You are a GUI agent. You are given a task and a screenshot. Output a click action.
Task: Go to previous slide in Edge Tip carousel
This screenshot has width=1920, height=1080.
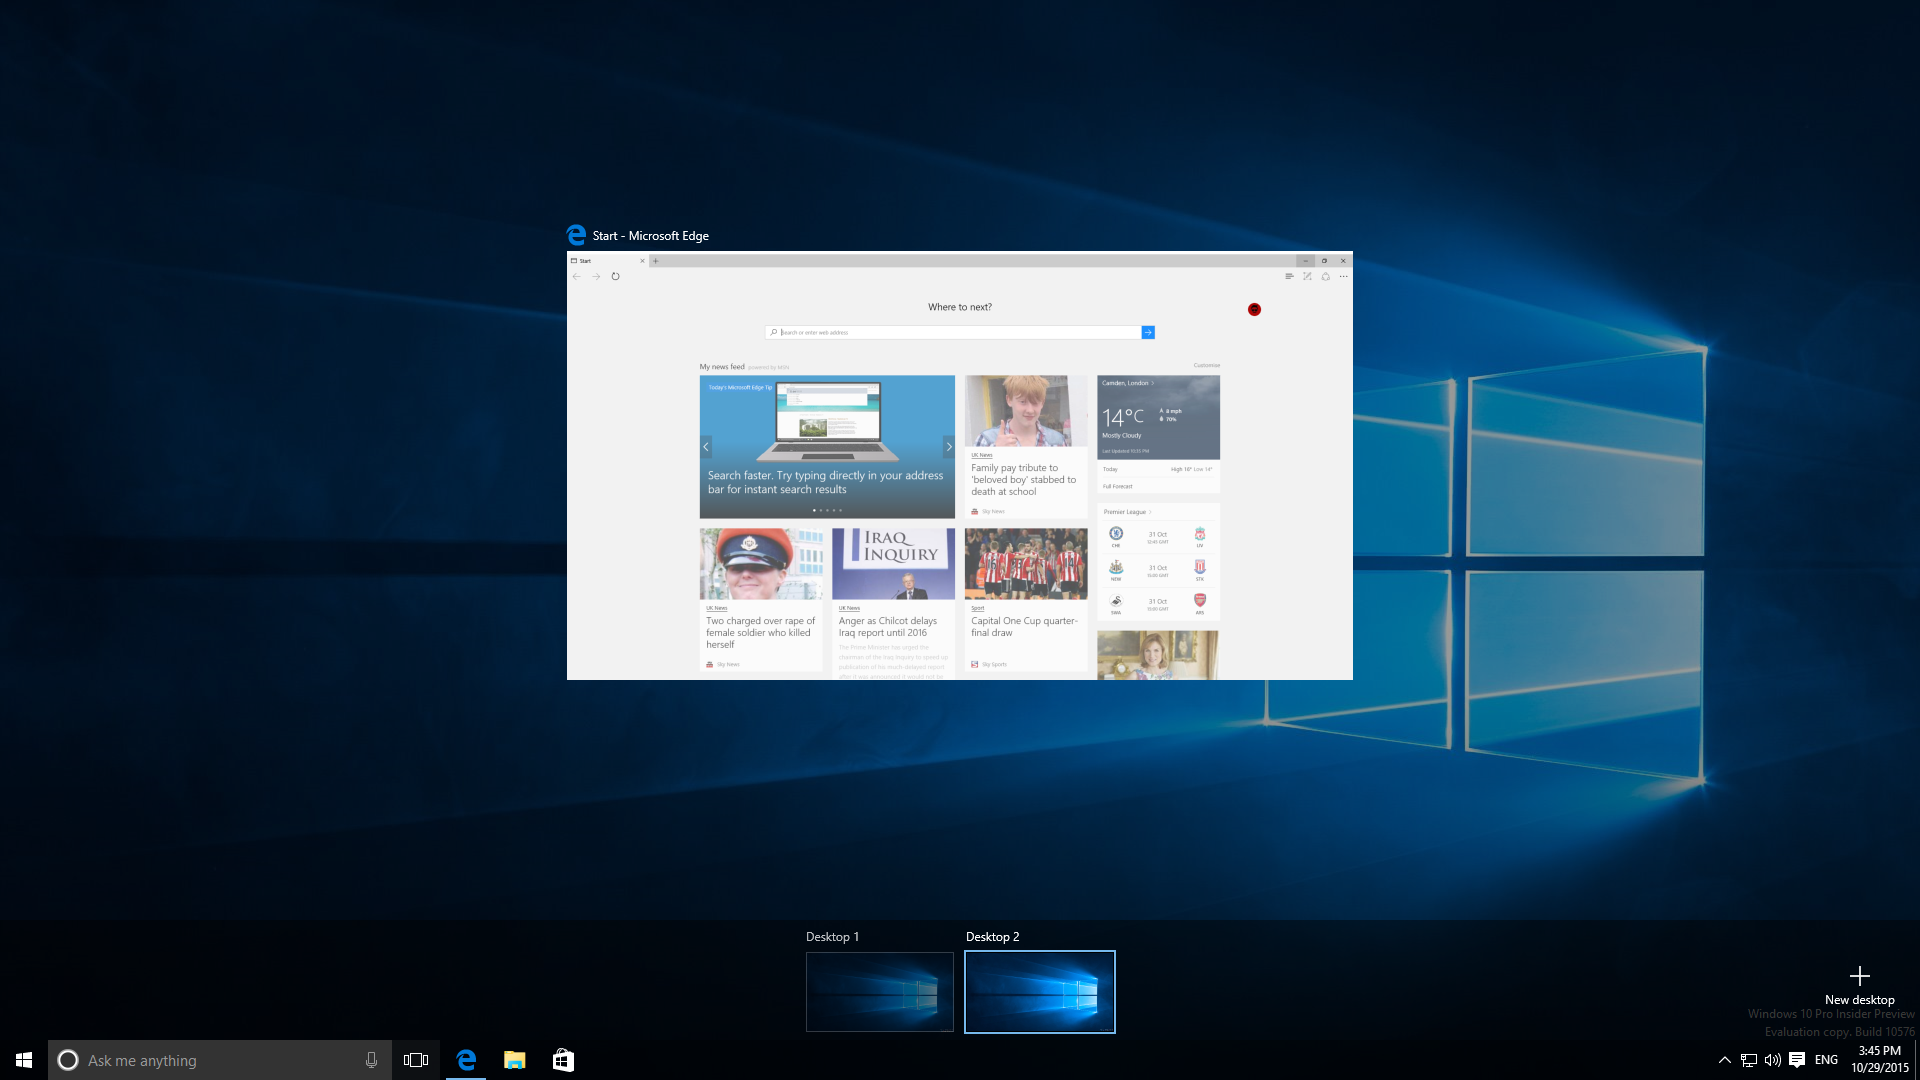(x=706, y=447)
